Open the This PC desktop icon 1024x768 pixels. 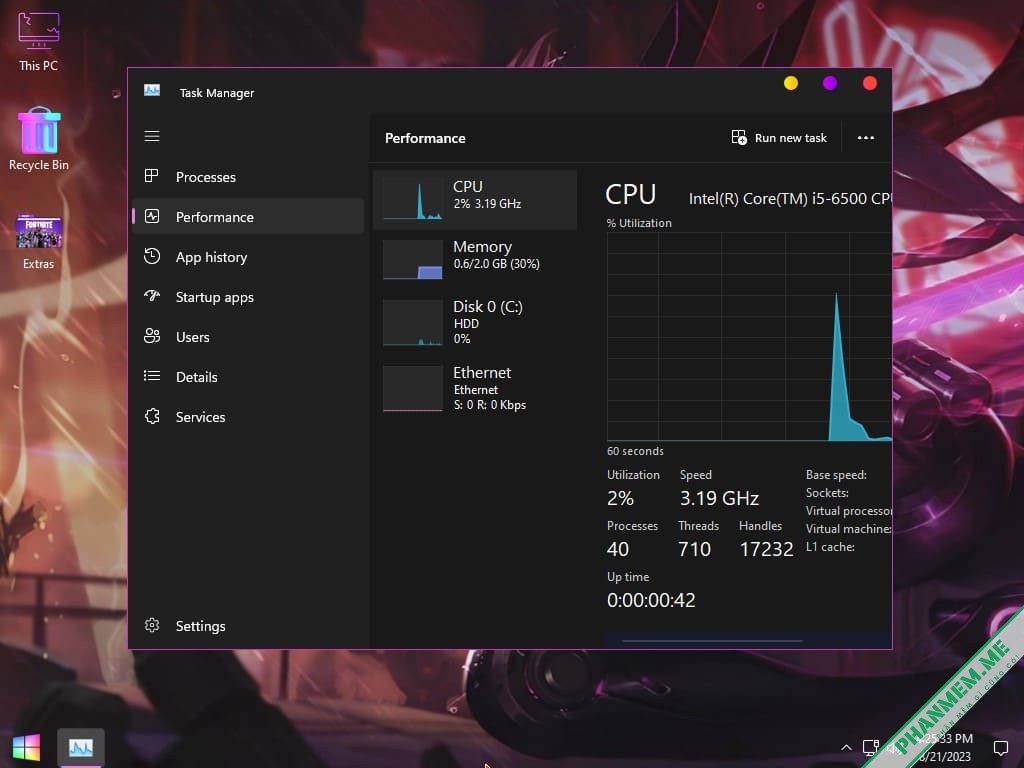coord(39,41)
